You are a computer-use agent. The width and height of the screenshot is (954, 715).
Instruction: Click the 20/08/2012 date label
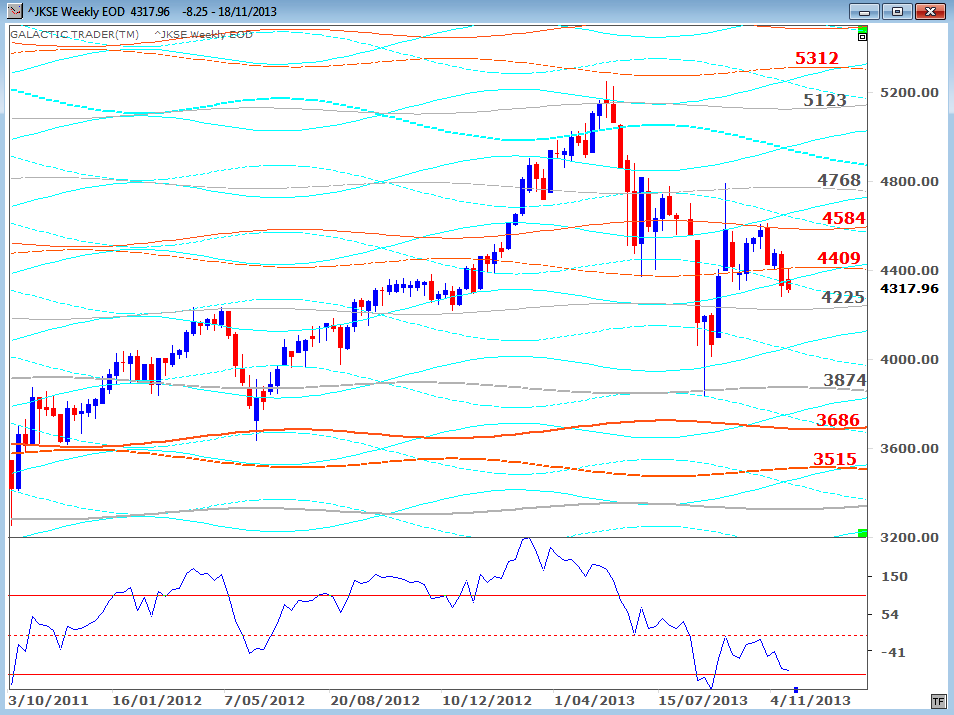pos(375,700)
